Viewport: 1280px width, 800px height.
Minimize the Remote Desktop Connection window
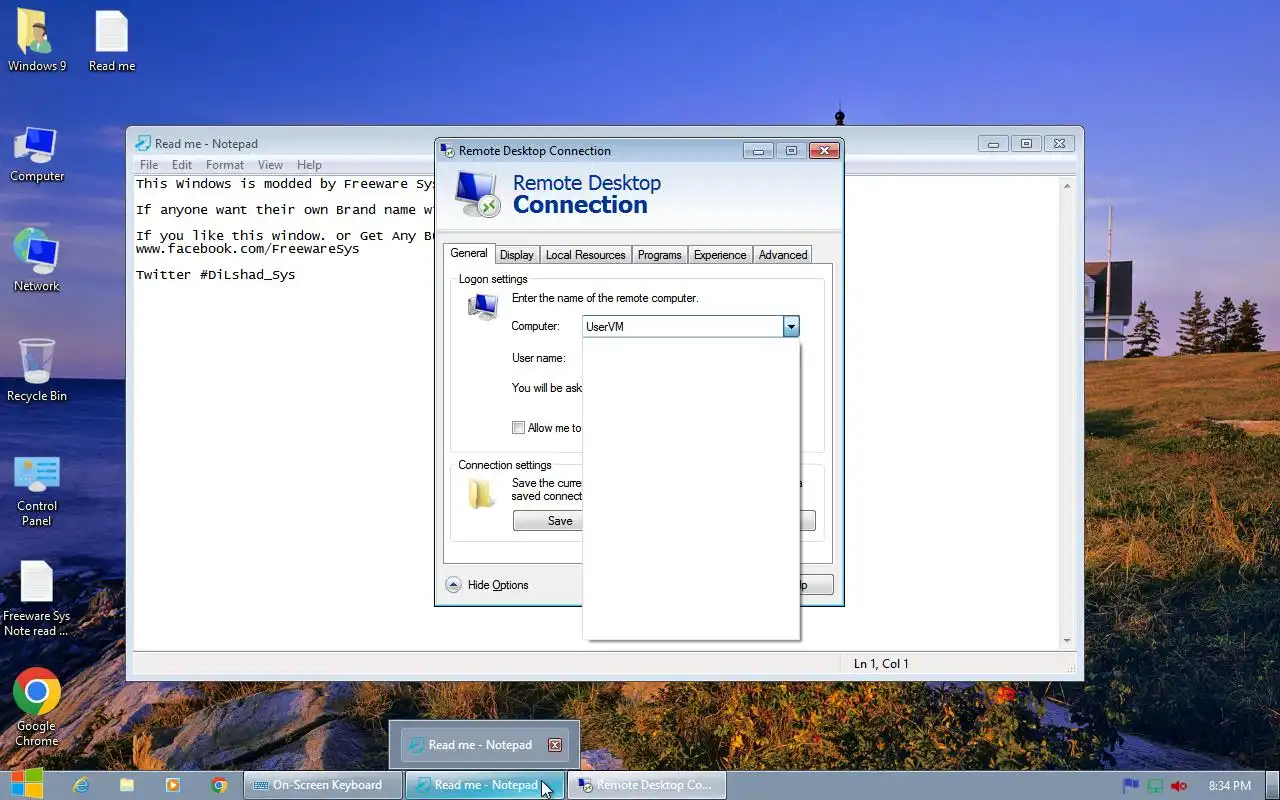(x=758, y=151)
